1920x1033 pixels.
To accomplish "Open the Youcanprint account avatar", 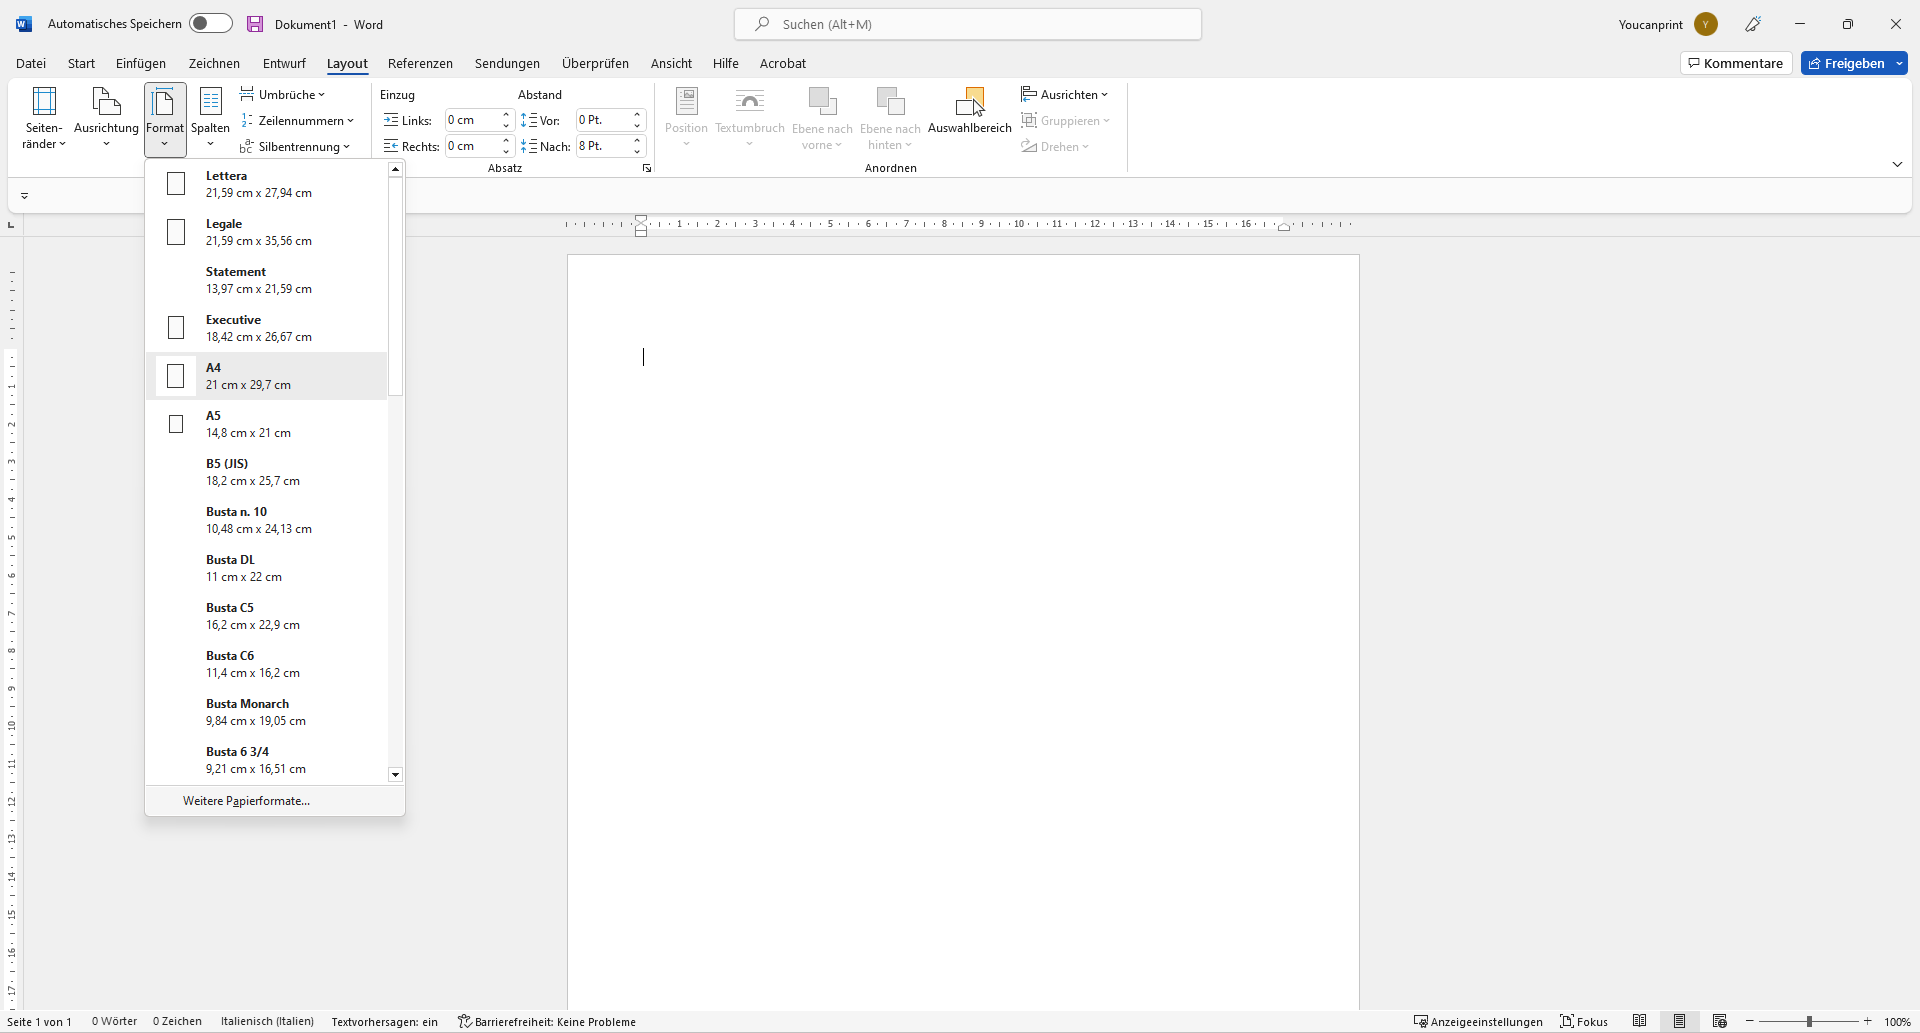I will [1706, 24].
